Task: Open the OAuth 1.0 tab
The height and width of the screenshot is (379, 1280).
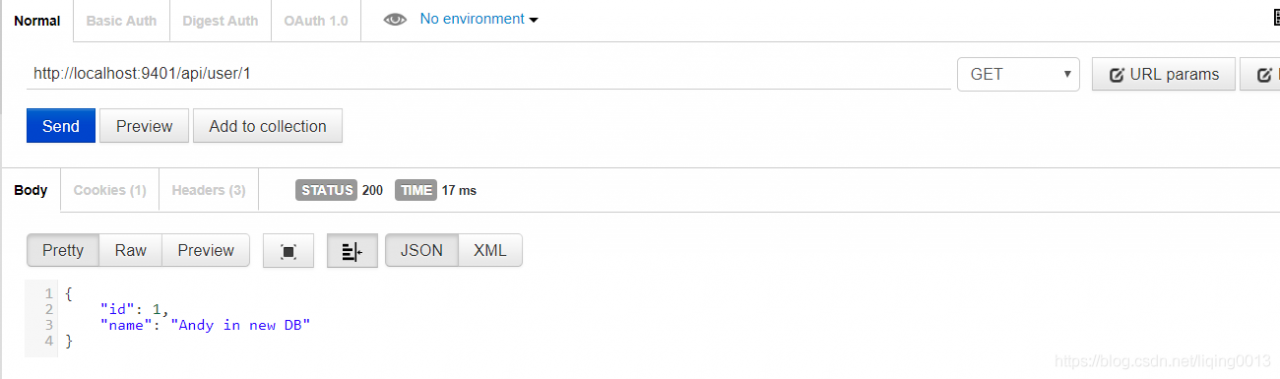Action: pos(316,21)
